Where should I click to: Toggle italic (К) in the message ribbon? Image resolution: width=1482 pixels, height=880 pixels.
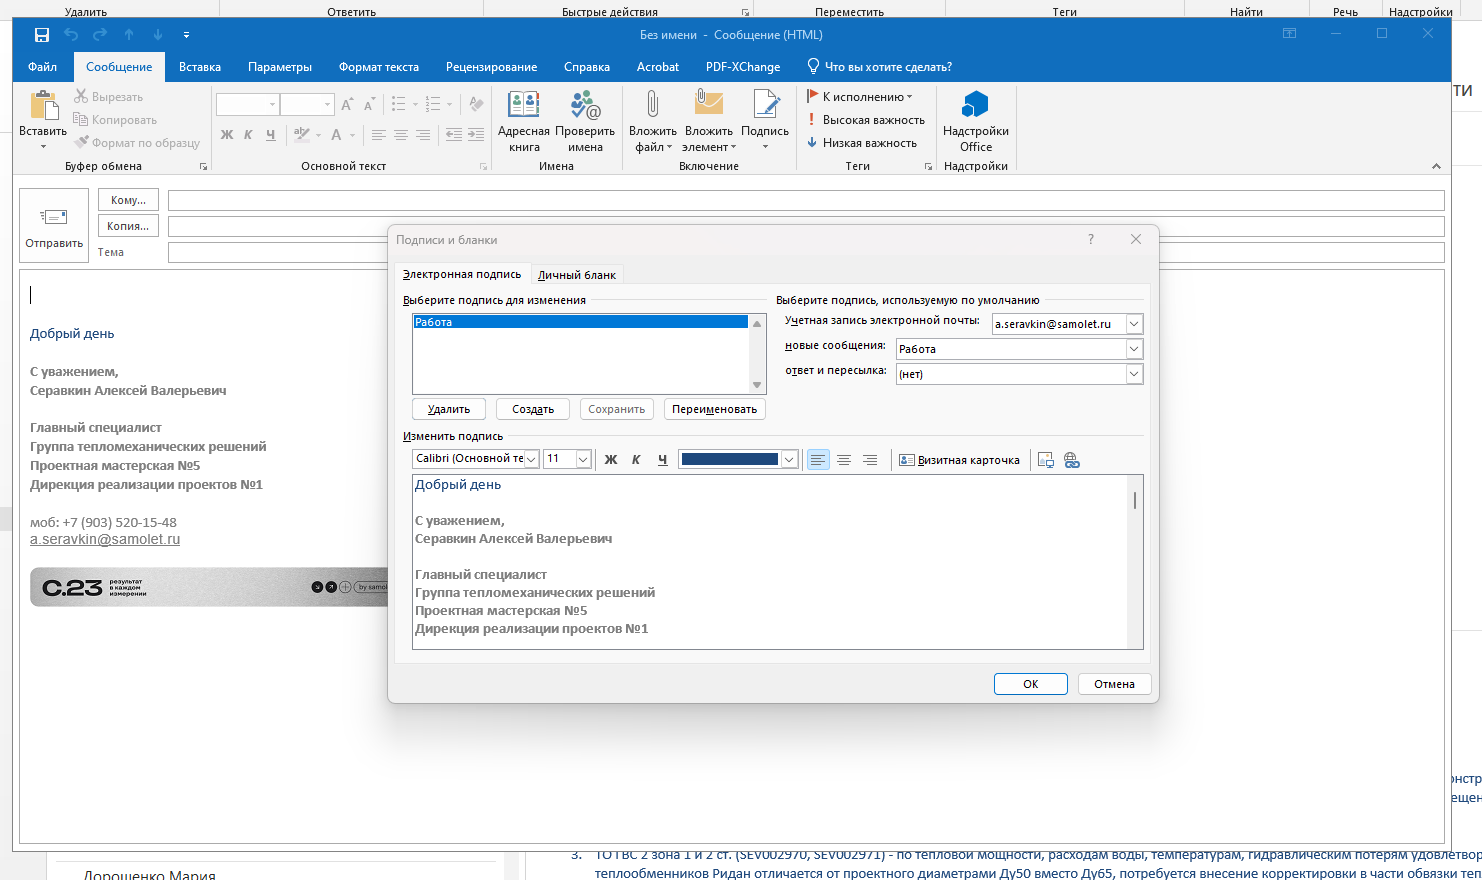click(248, 135)
